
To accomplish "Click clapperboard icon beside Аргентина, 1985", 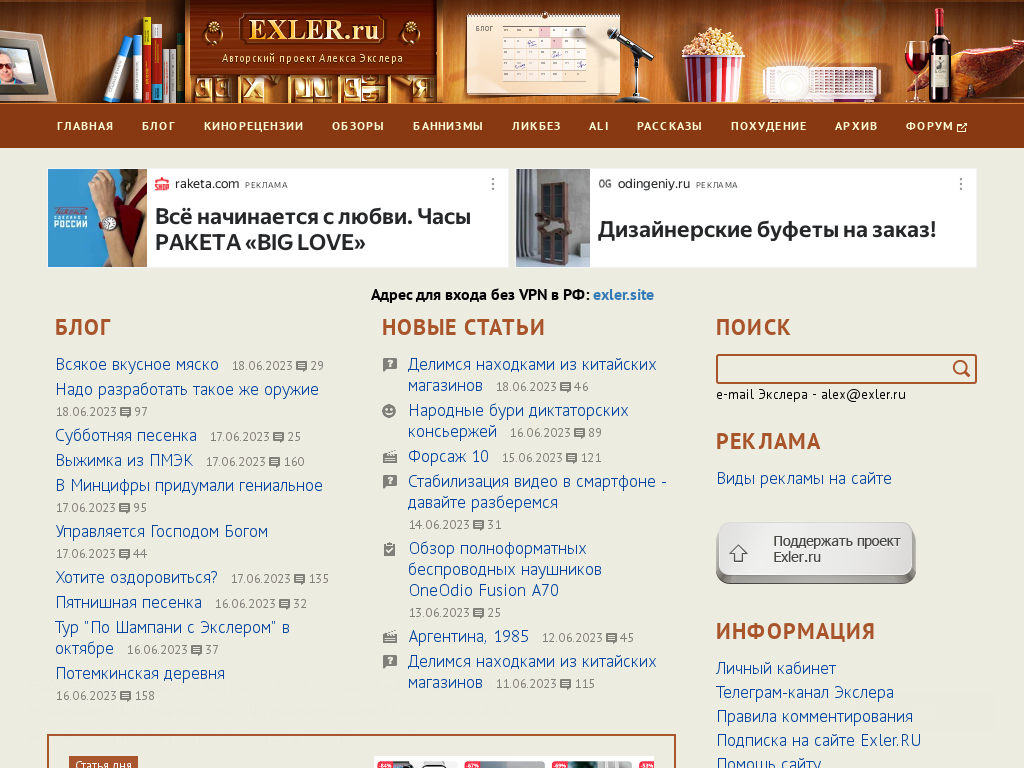I will [390, 636].
